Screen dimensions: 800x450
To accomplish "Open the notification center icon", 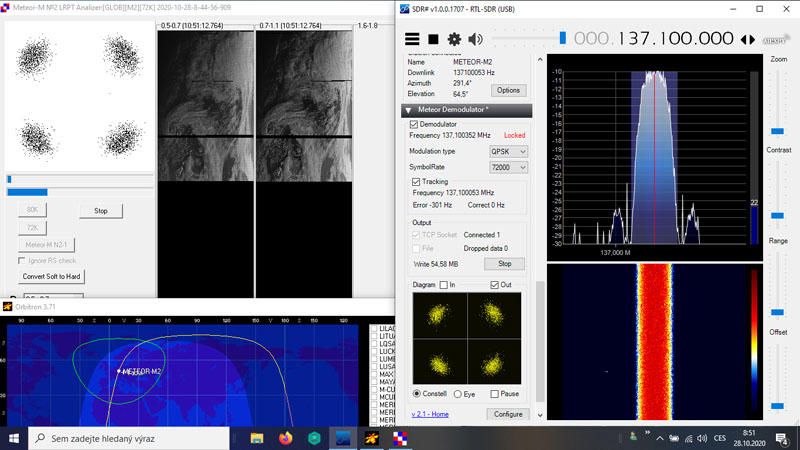I will [x=782, y=438].
